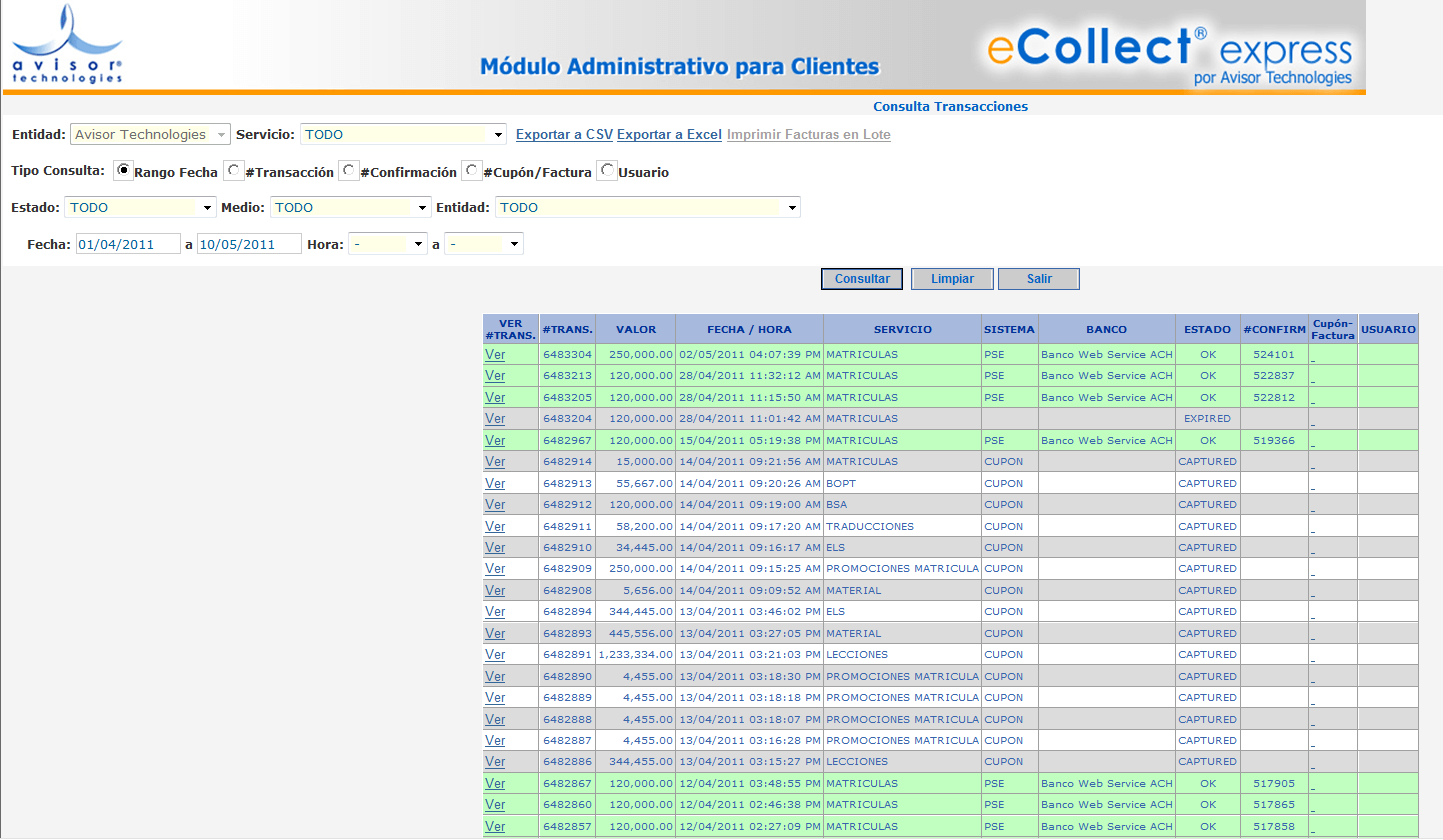Open the start Hora dropdown
The image size is (1443, 840).
[x=388, y=244]
